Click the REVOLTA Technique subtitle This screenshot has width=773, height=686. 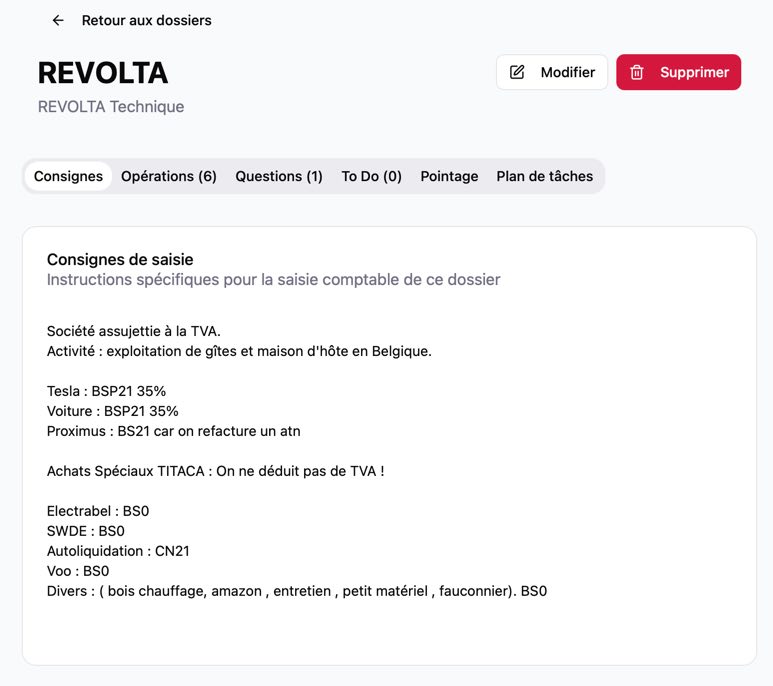[111, 106]
